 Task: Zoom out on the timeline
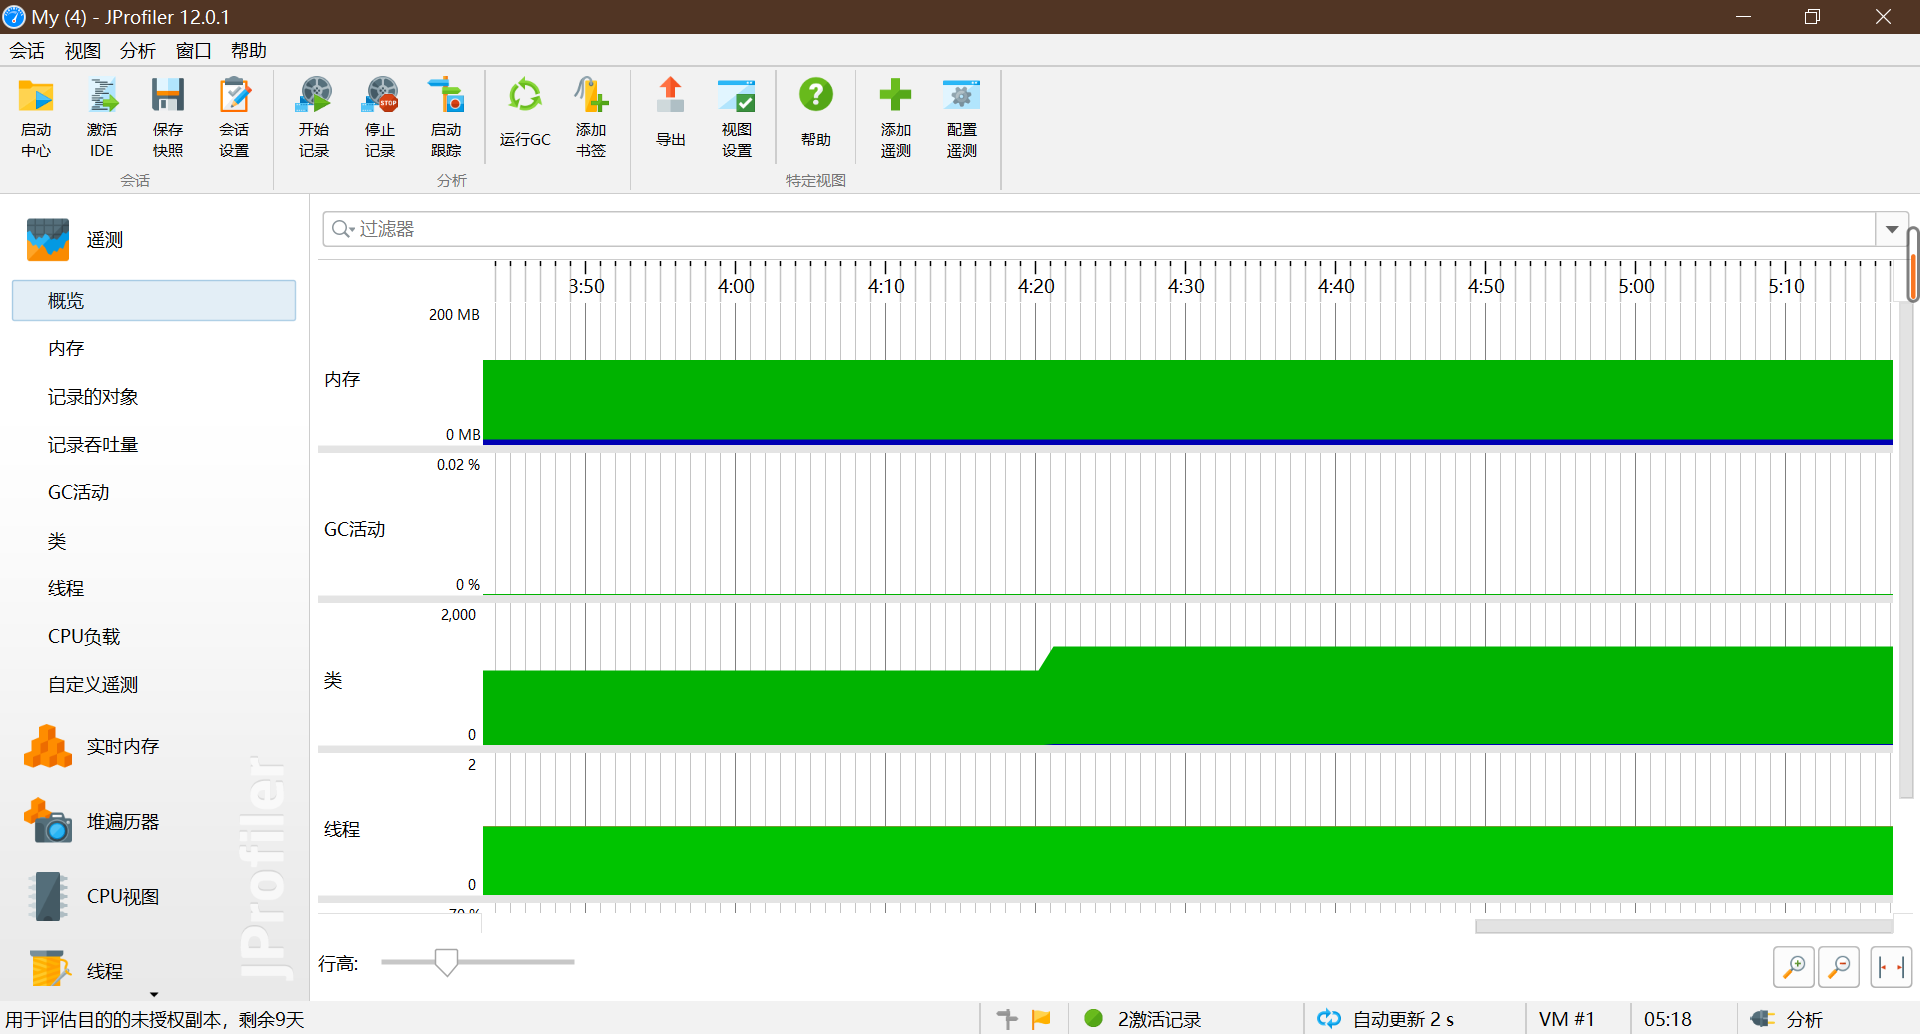click(1839, 967)
